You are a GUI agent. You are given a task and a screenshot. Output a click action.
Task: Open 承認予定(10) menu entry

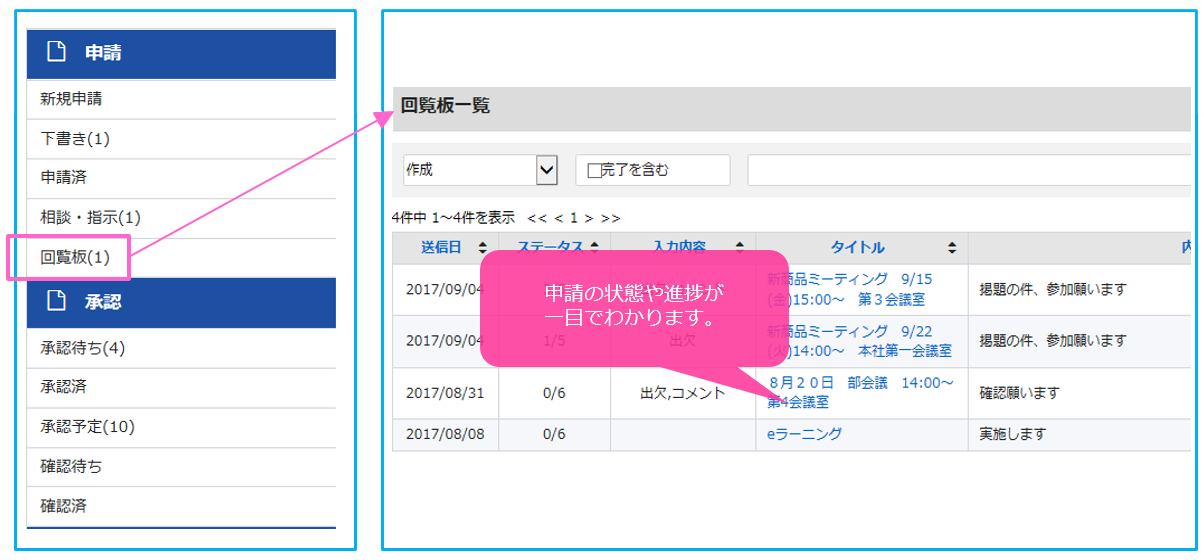181,427
